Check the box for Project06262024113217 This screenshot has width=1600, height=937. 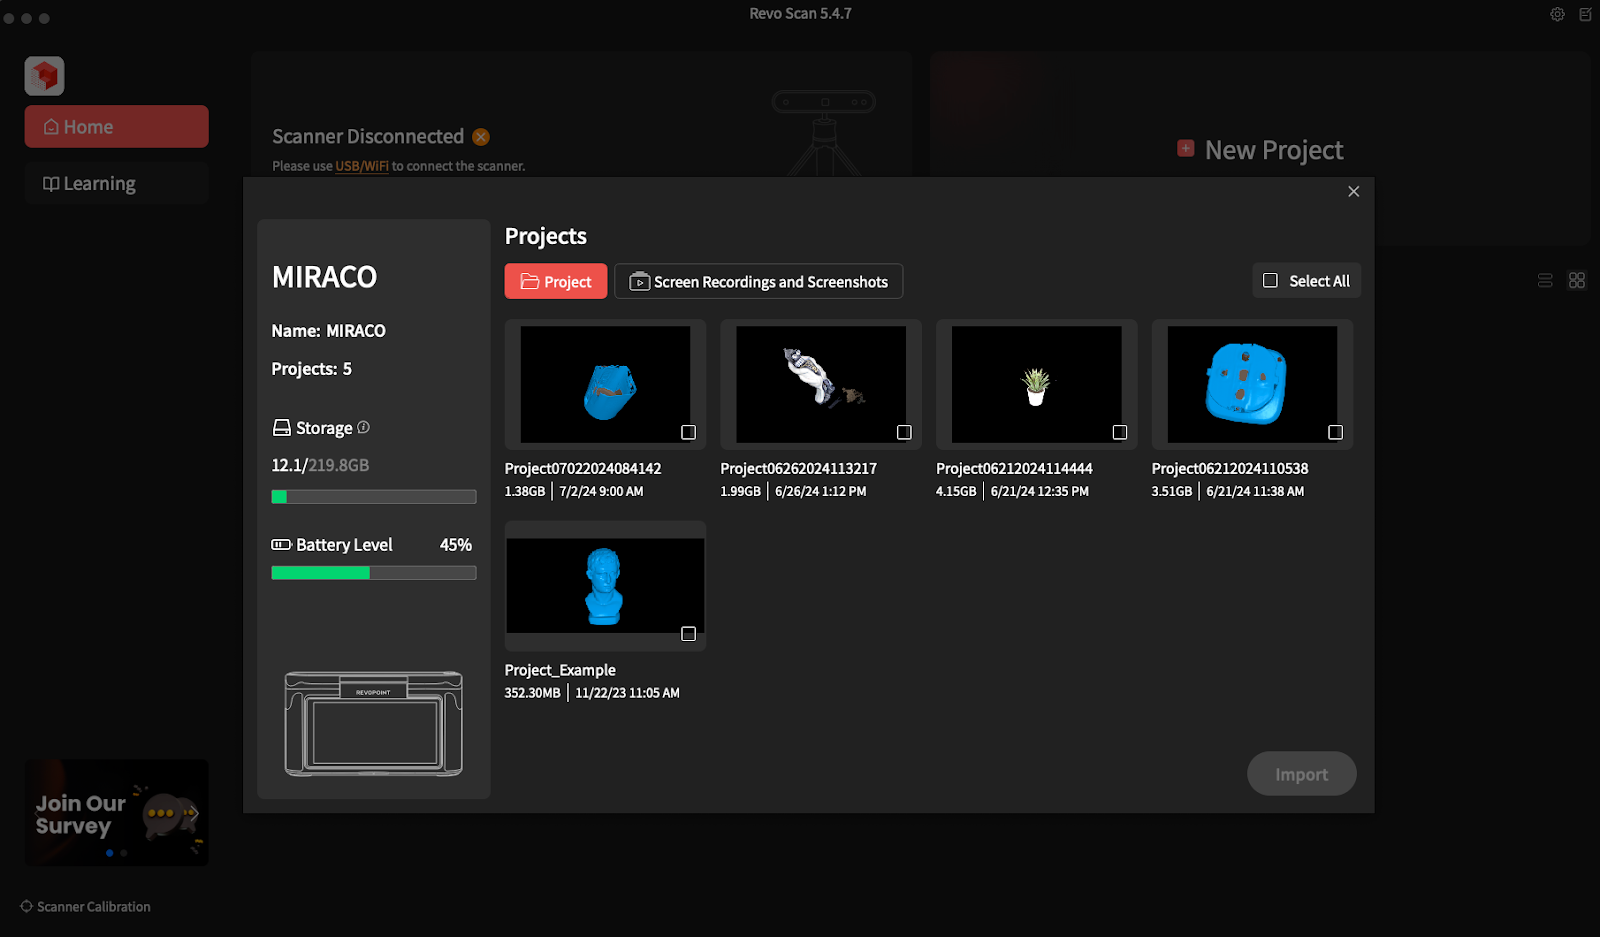[904, 432]
